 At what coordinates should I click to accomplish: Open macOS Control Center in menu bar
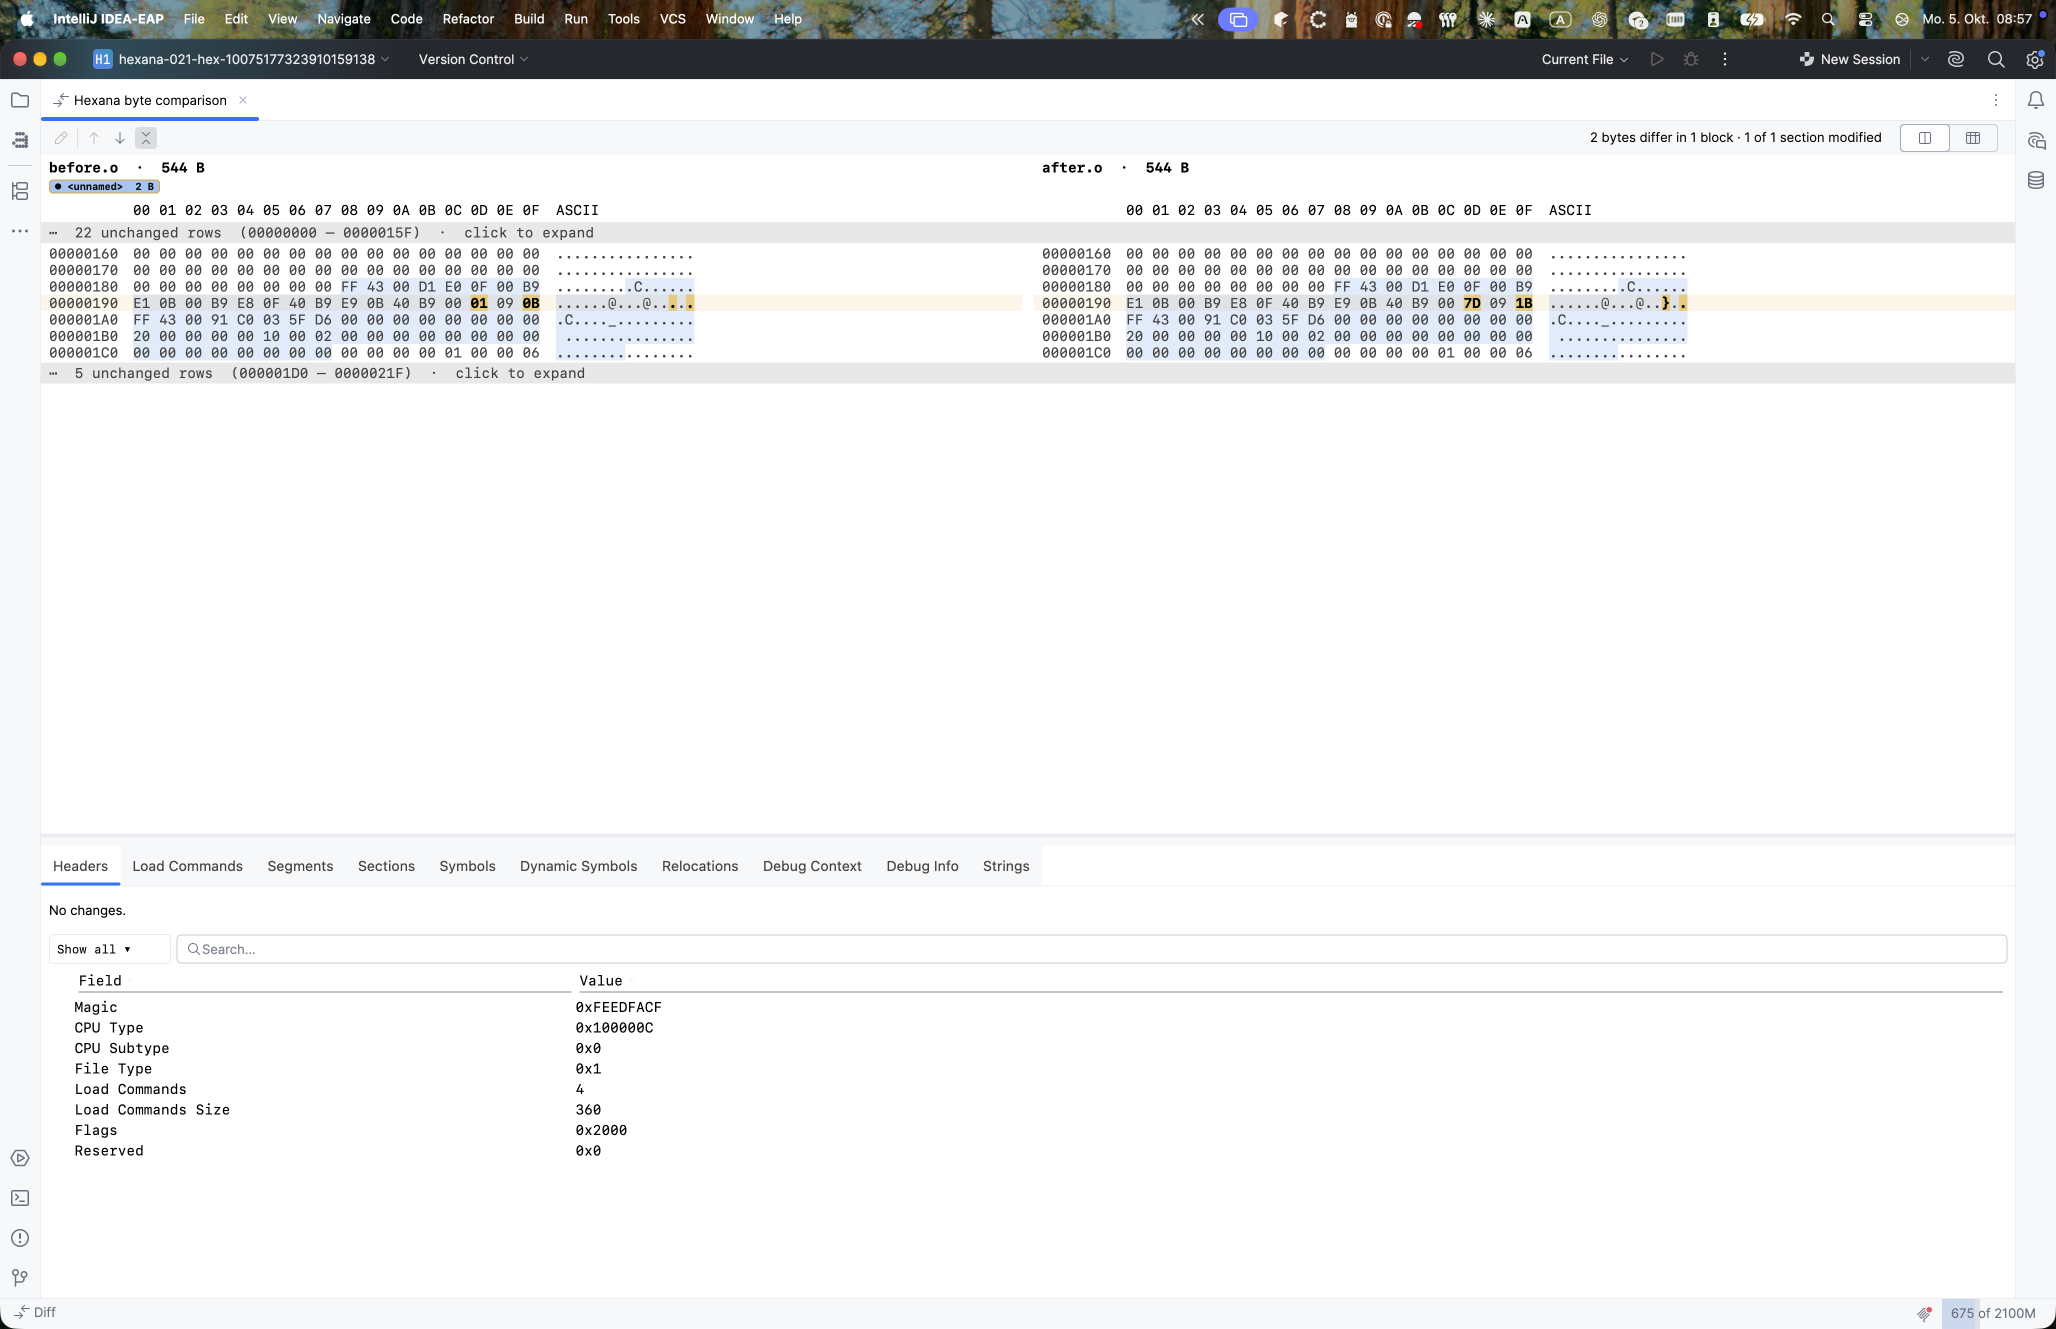[1865, 19]
